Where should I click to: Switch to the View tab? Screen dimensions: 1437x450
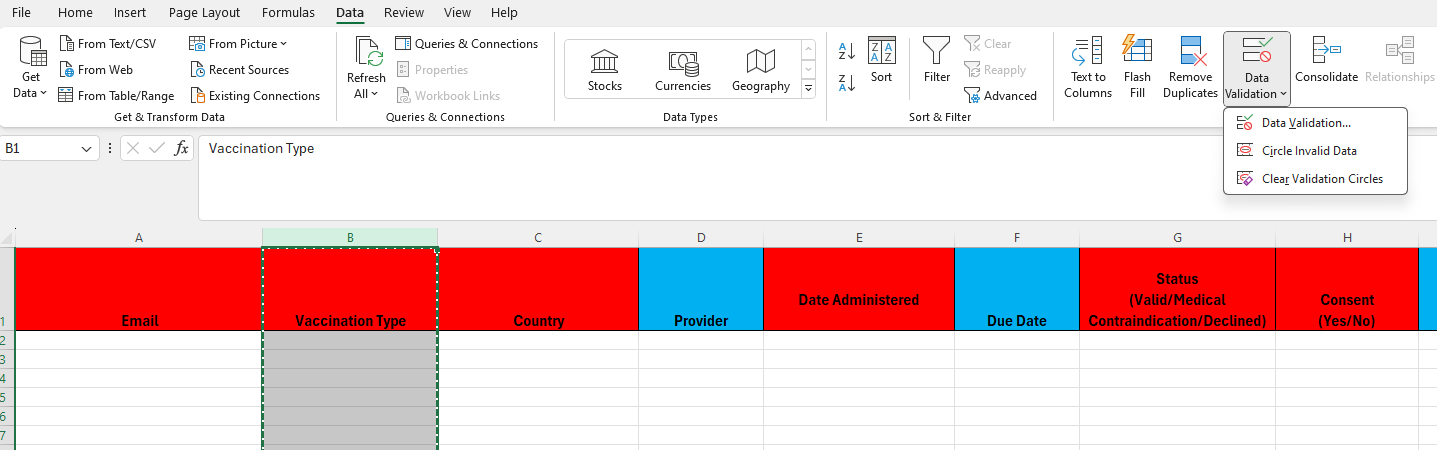457,13
